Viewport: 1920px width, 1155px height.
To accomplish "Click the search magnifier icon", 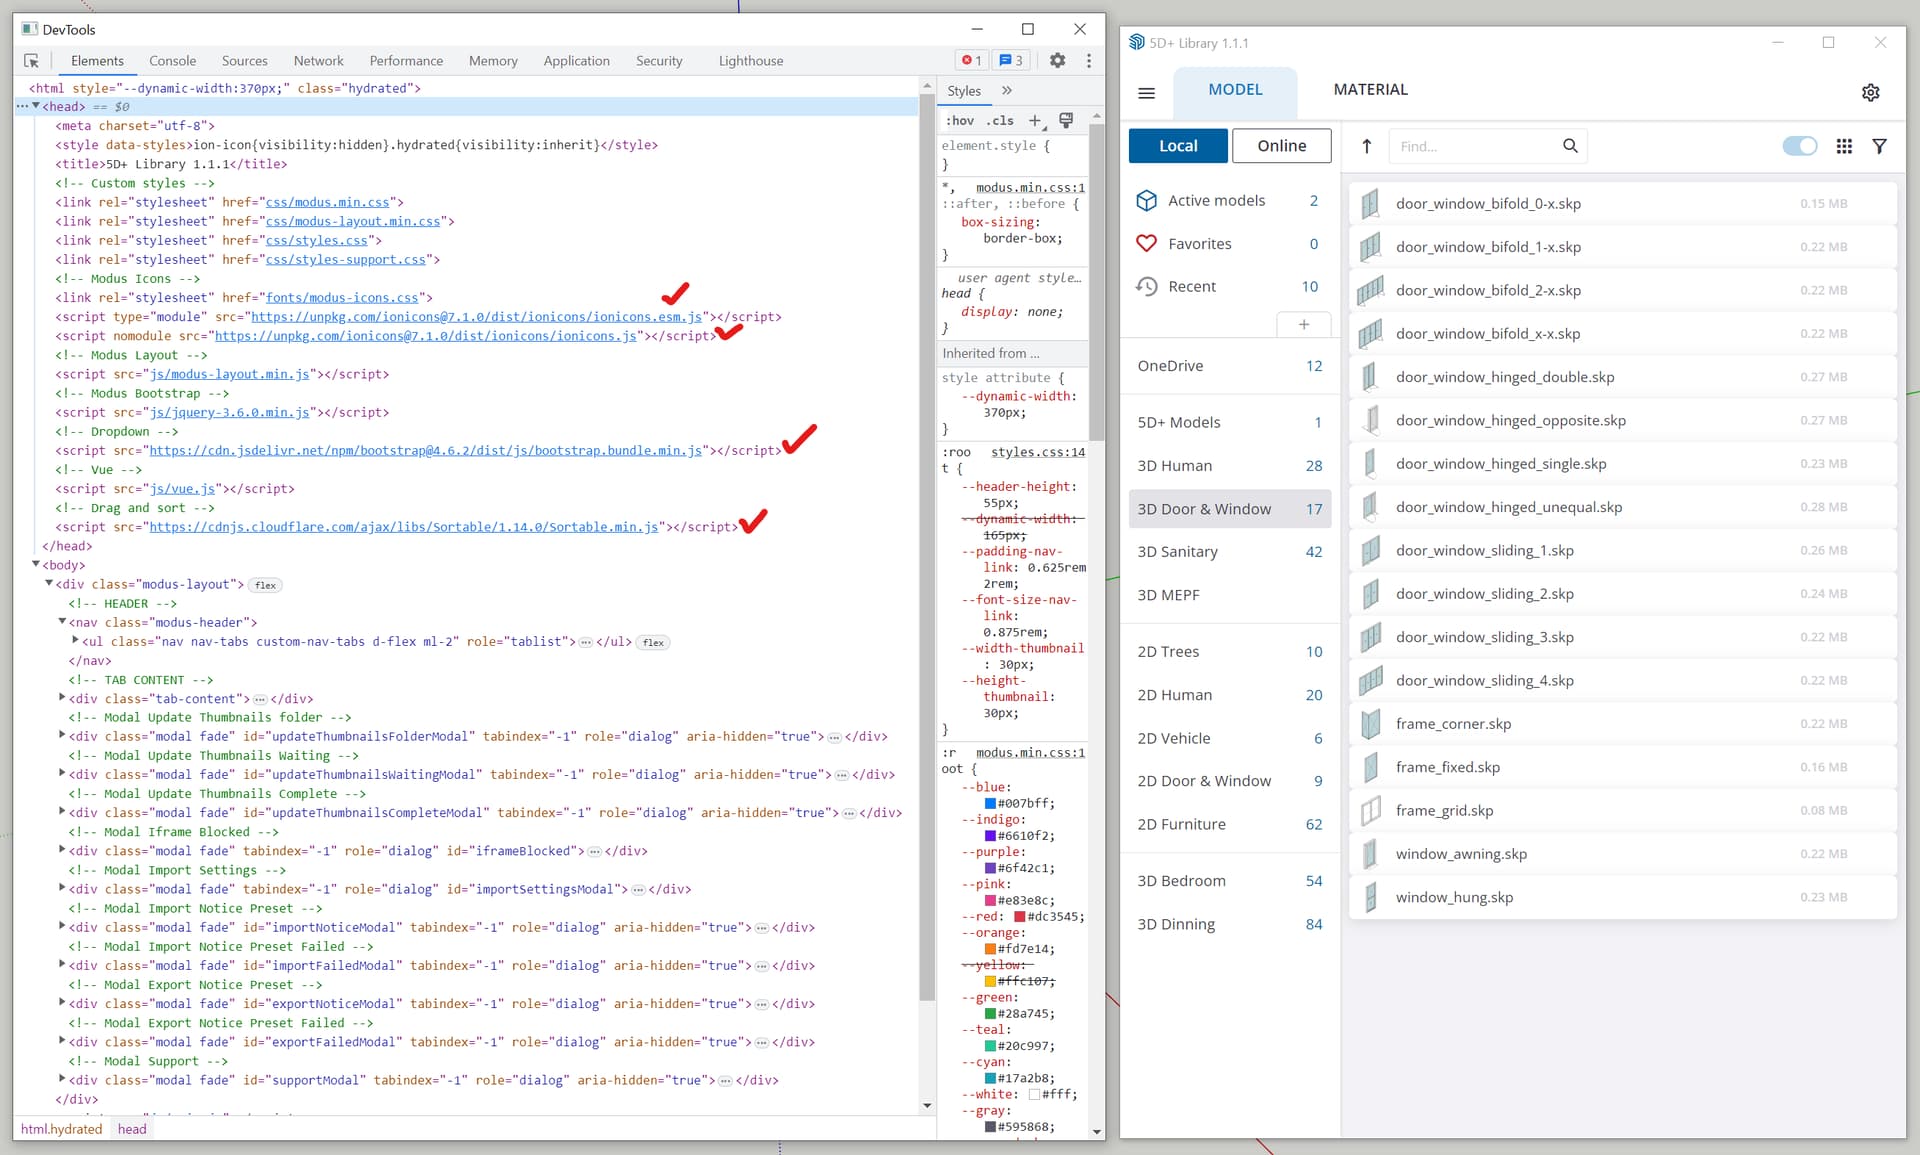I will [x=1570, y=147].
